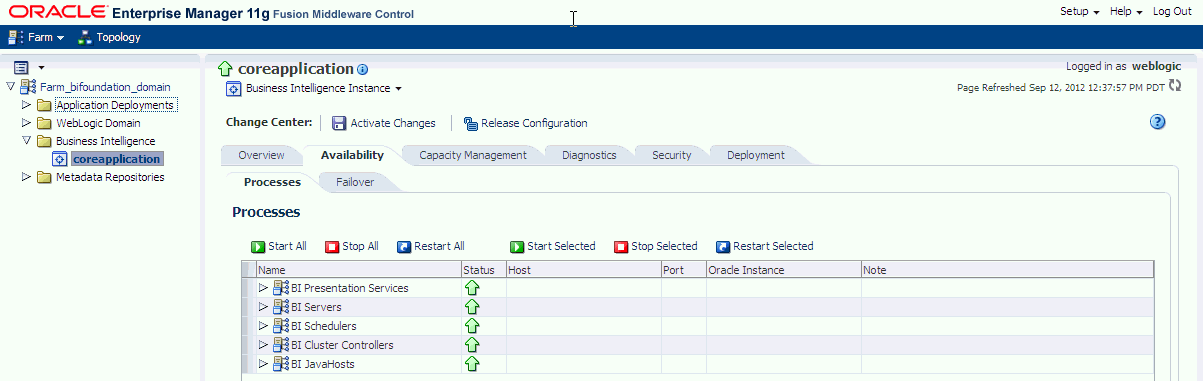Click the up status arrow for BI Presentation Services
The image size is (1203, 381).
pos(472,288)
